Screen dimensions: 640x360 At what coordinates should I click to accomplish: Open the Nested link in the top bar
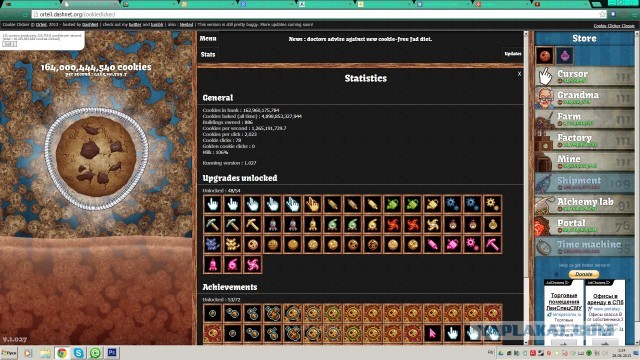coord(187,25)
